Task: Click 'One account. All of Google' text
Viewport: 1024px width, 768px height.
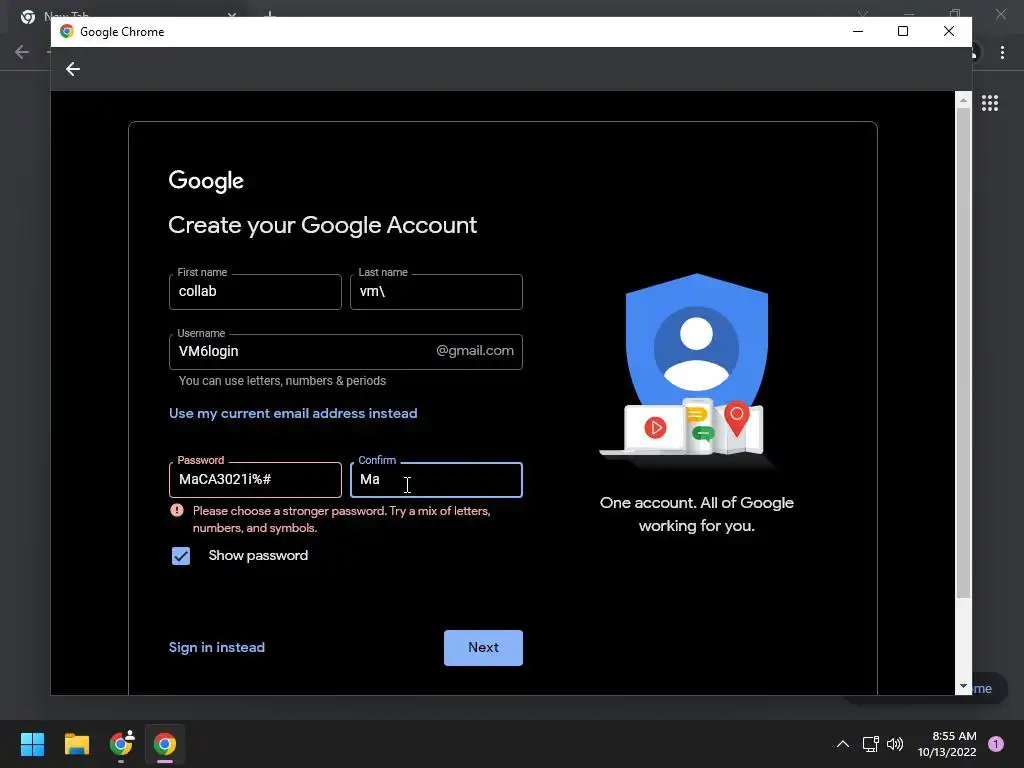Action: point(697,514)
